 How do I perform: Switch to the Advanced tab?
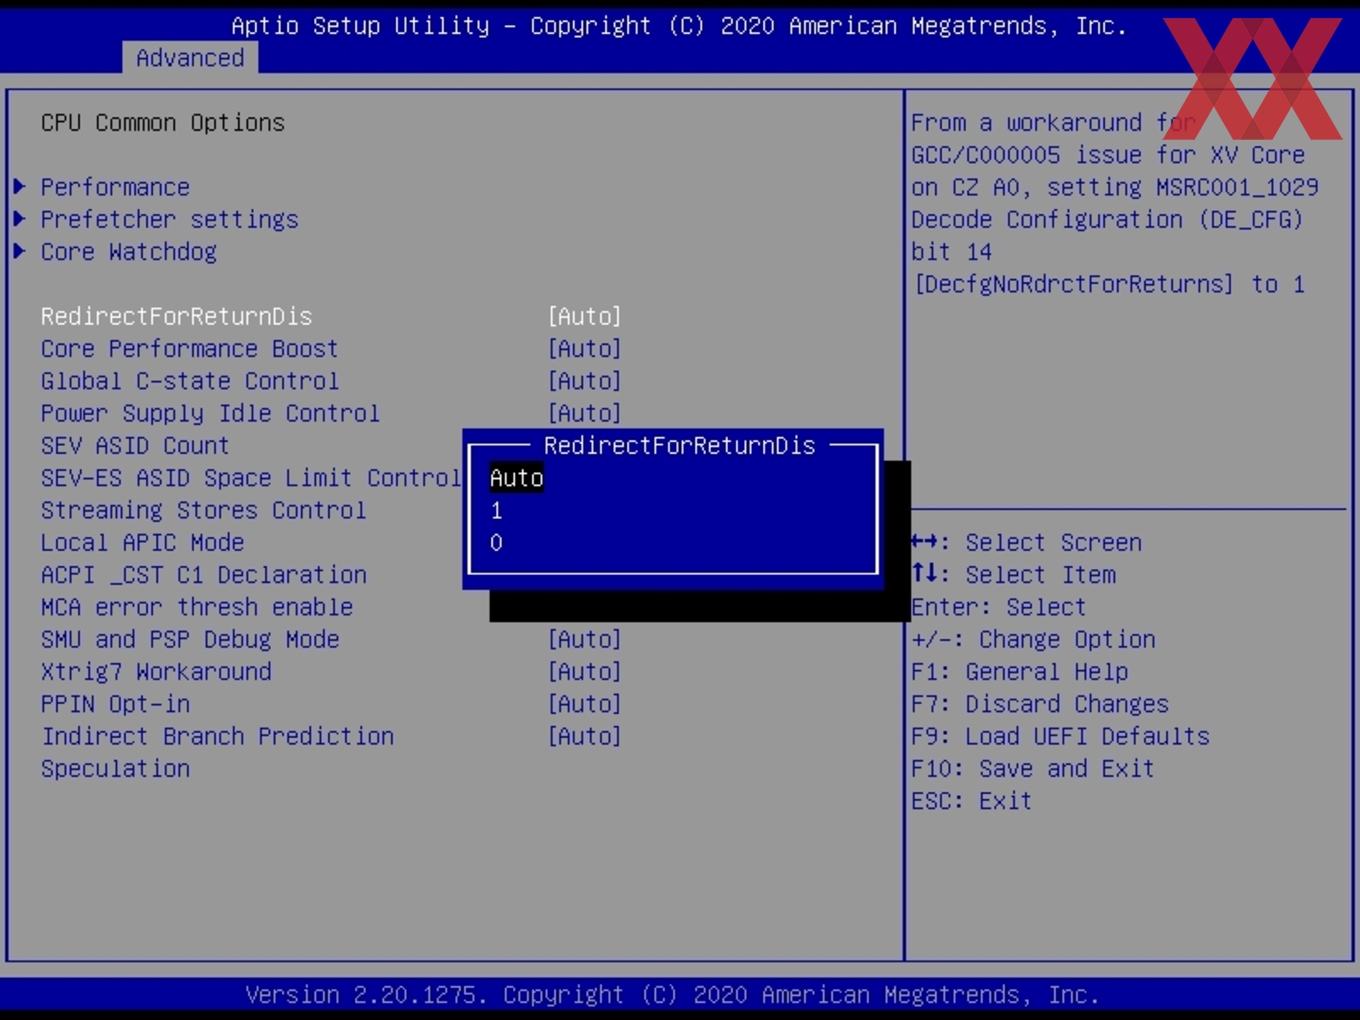[190, 58]
